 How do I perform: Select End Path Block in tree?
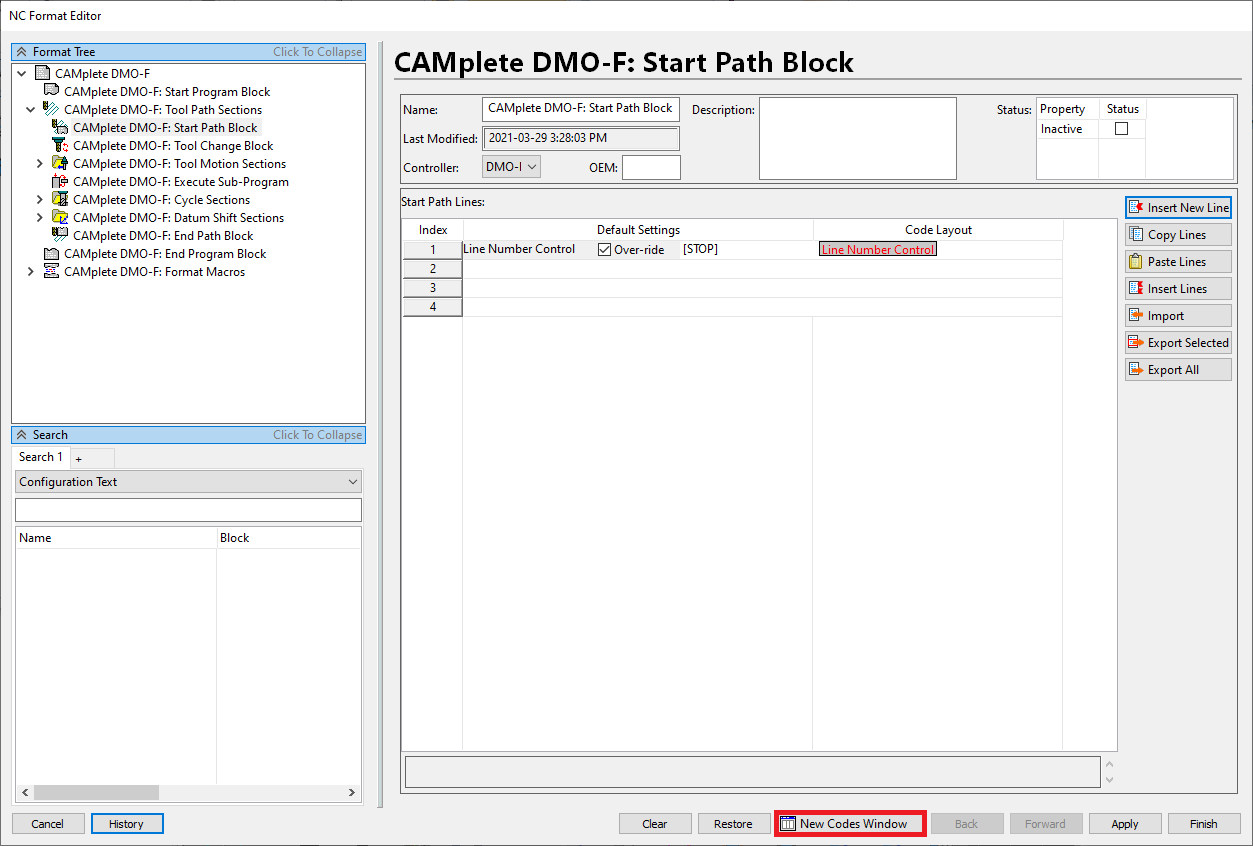(163, 236)
